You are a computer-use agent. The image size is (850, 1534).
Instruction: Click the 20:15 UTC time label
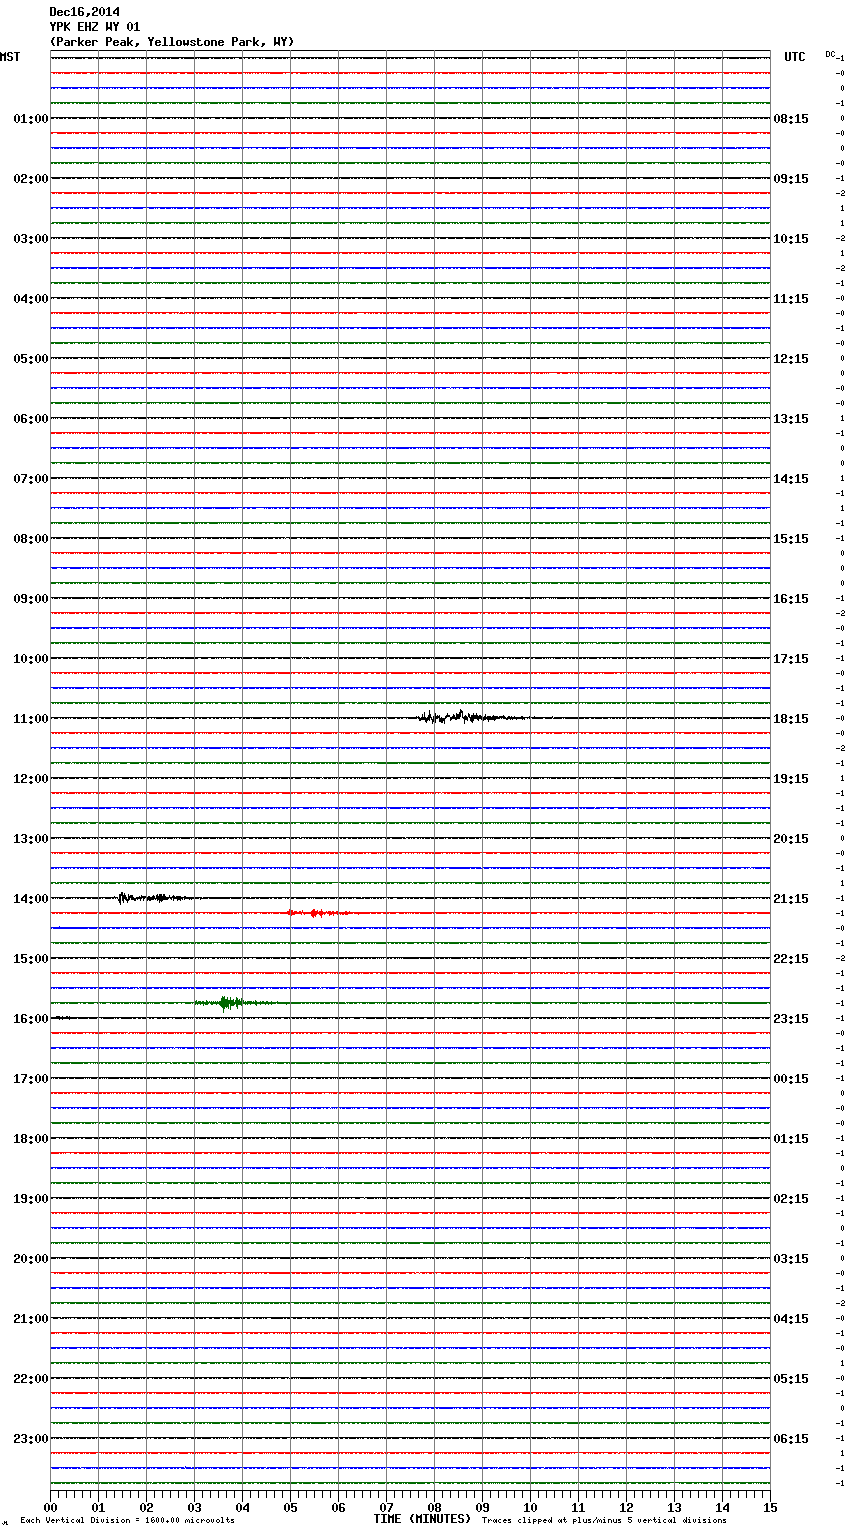tap(791, 839)
